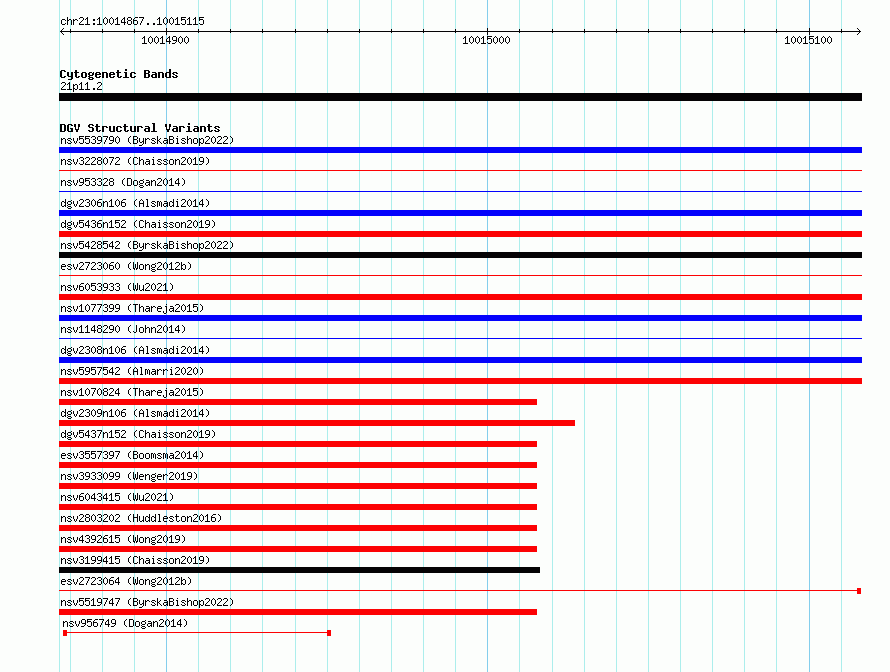Click the red bar under nsv5957542

460,381
